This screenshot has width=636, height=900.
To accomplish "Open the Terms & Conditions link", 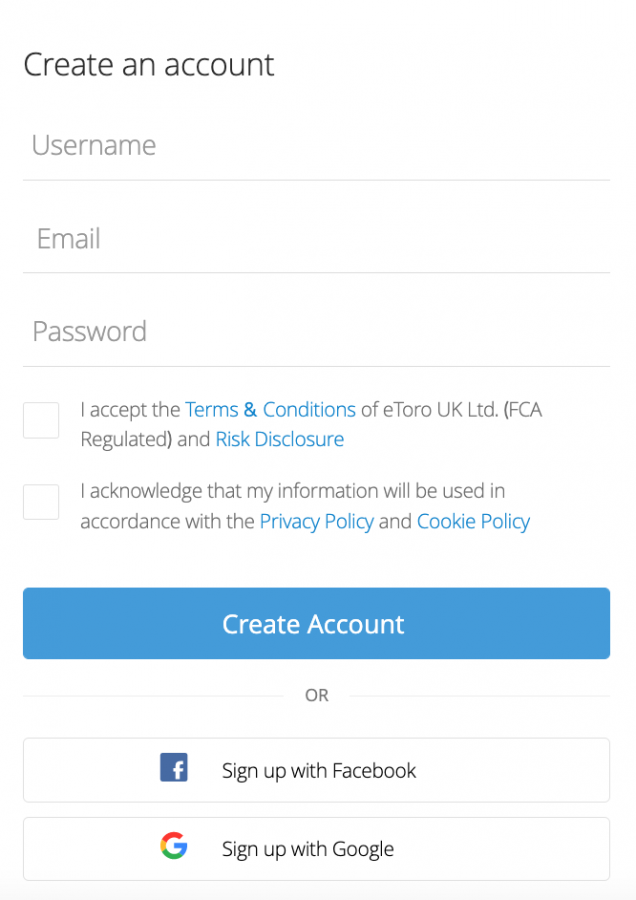I will pos(270,410).
